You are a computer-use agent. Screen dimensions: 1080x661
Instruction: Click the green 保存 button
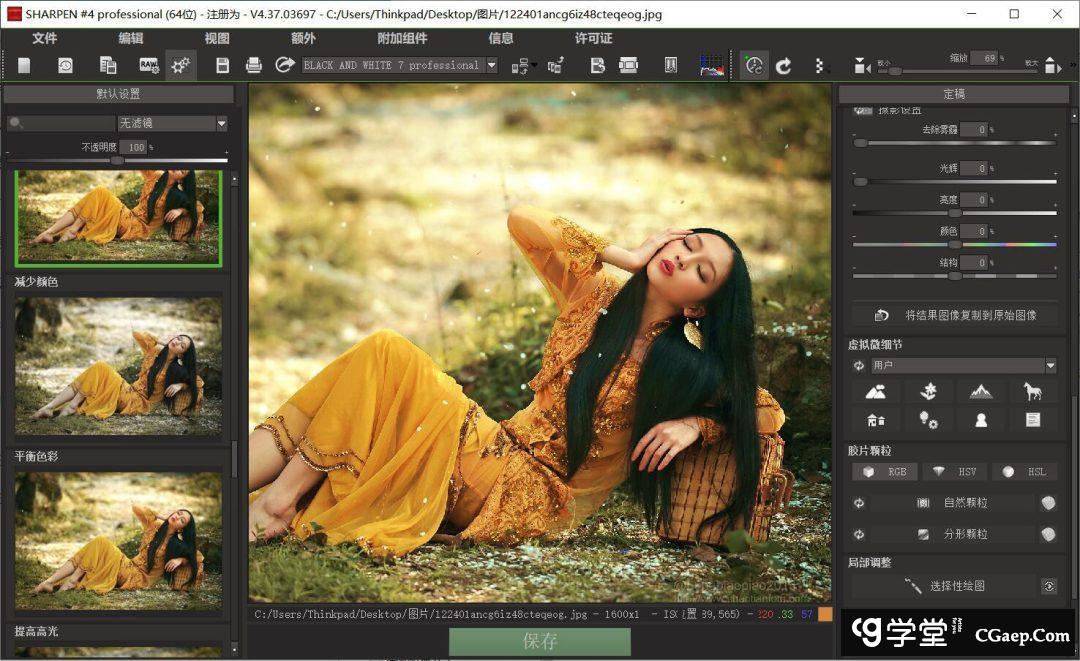pos(539,642)
